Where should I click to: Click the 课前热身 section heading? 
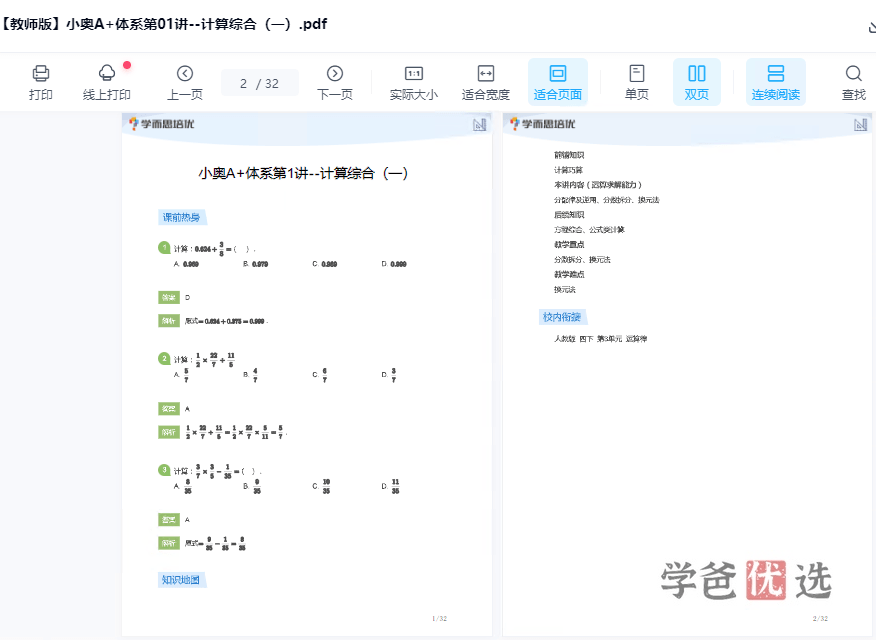click(x=182, y=217)
